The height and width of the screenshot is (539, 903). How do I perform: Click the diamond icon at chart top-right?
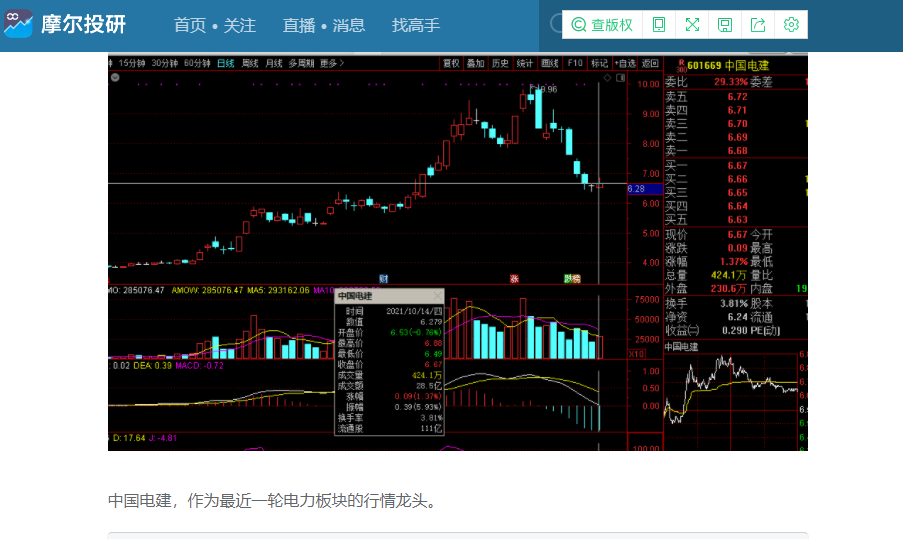[x=607, y=78]
